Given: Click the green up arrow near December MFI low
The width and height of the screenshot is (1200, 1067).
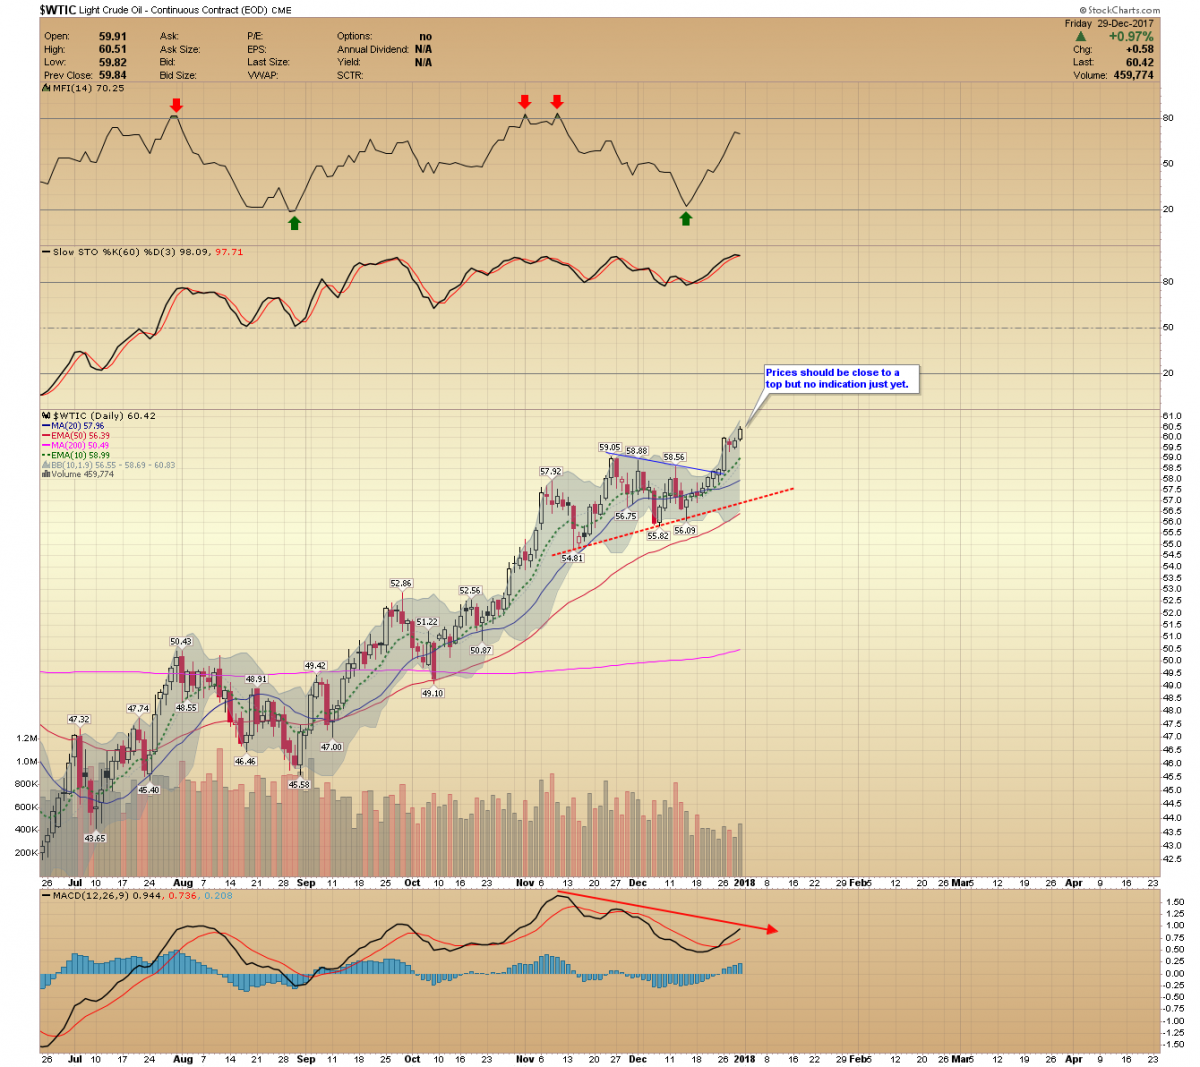Looking at the screenshot, I should (x=686, y=218).
